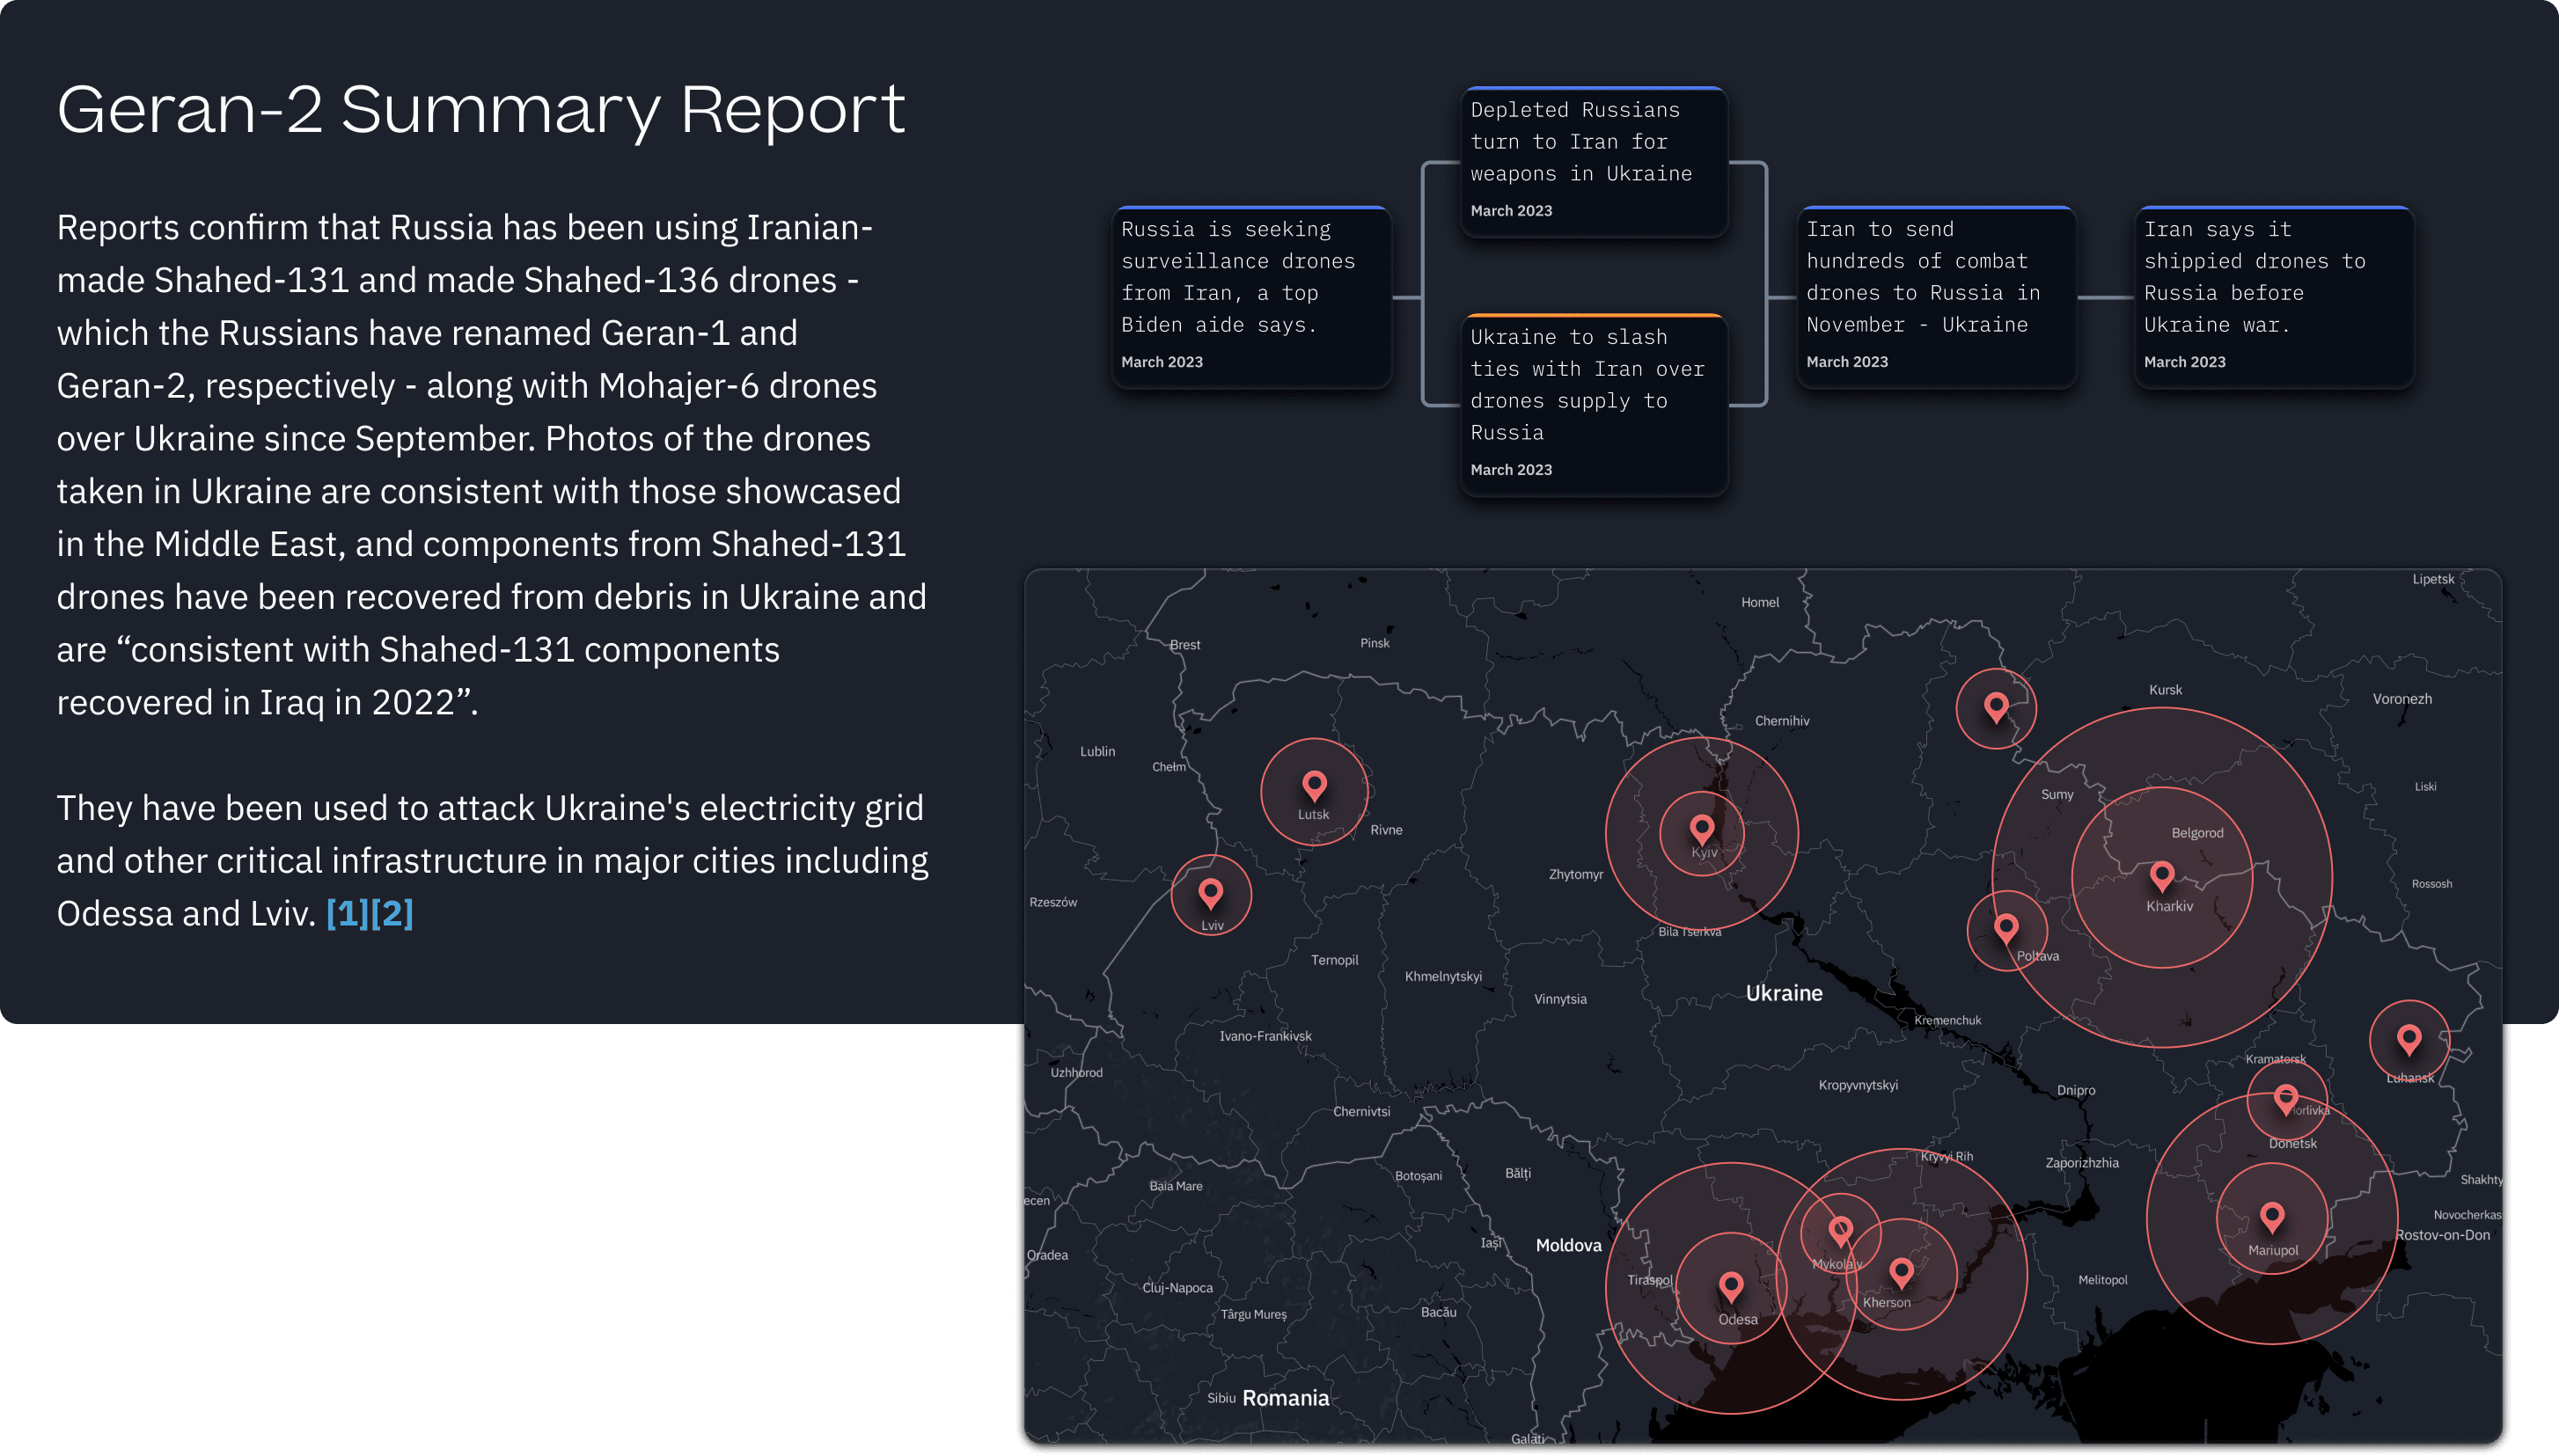The width and height of the screenshot is (2559, 1456).
Task: Open citation link [2]
Action: (392, 913)
